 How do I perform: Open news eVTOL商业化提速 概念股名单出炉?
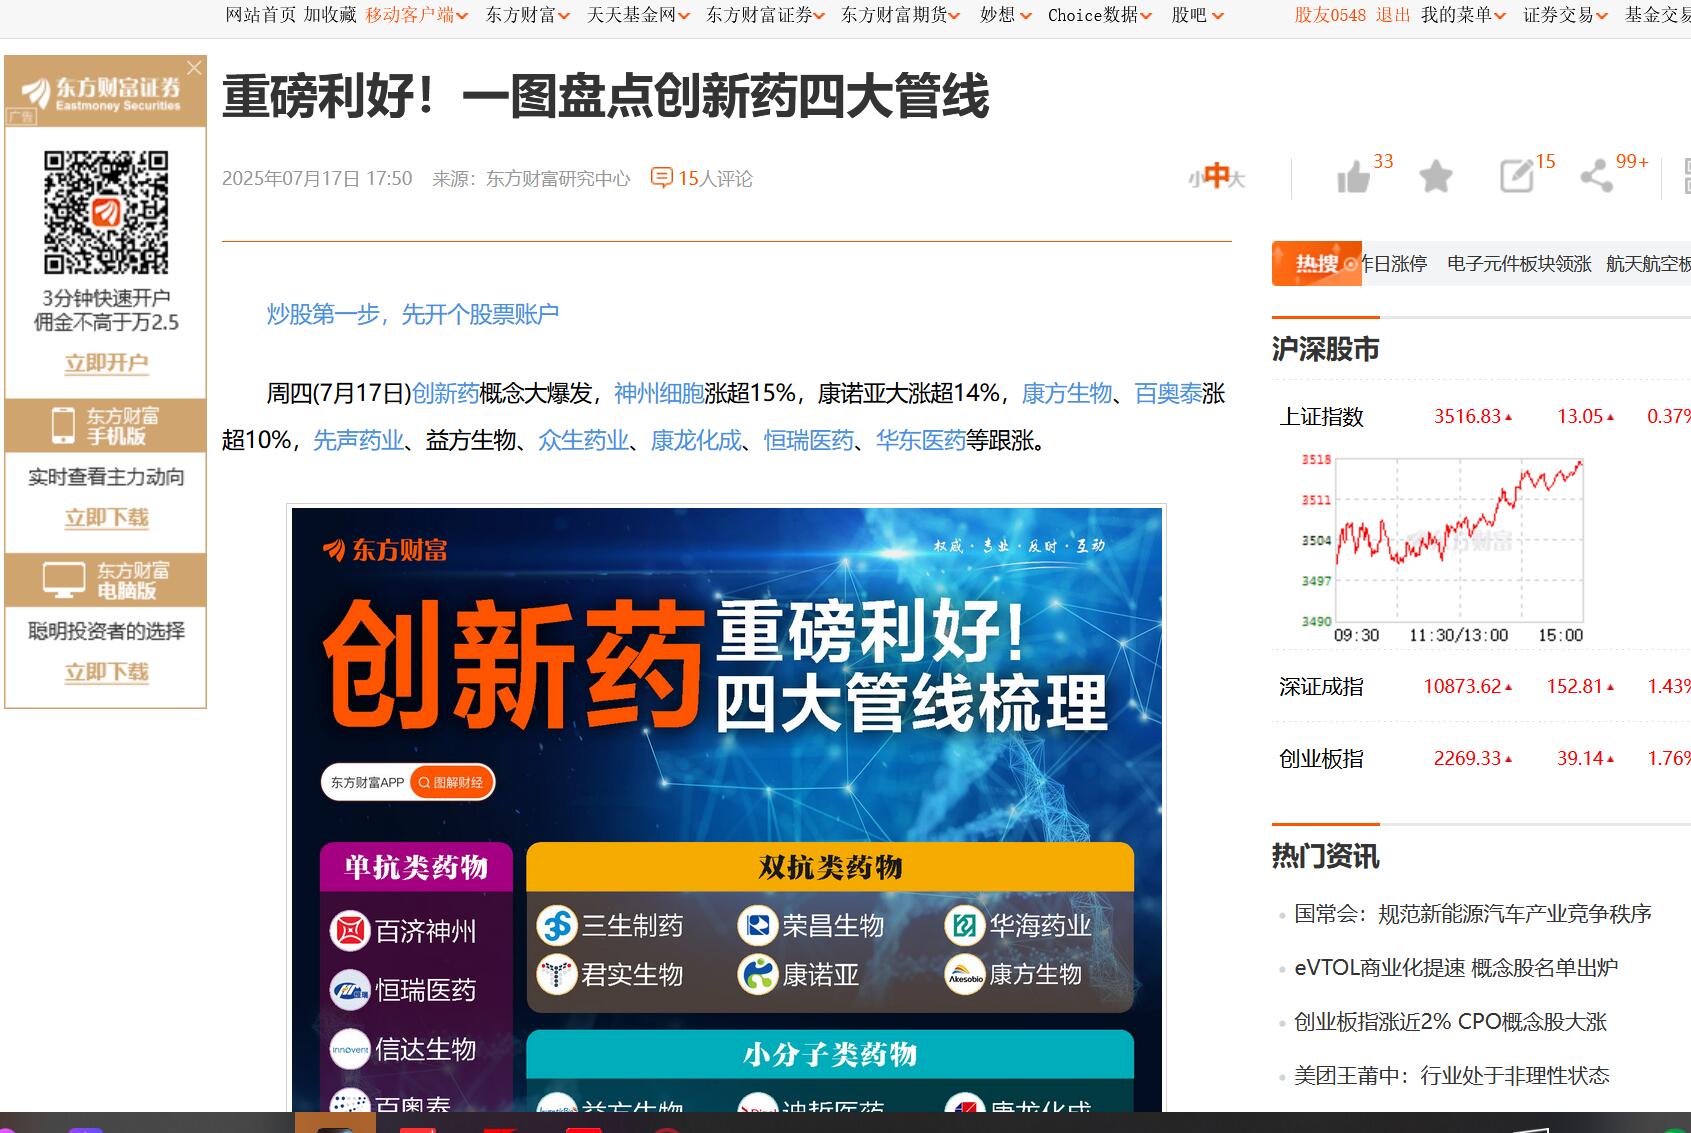pos(1455,968)
